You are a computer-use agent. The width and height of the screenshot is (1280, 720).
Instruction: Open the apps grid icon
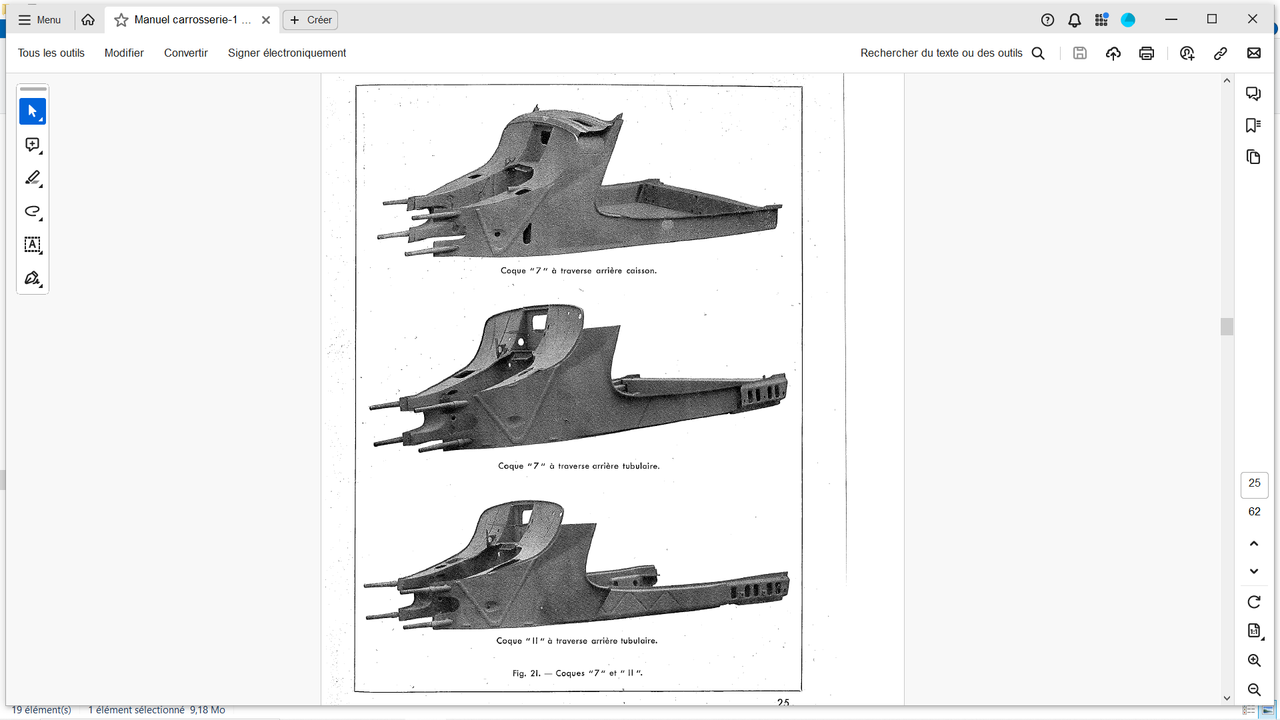click(x=1101, y=20)
